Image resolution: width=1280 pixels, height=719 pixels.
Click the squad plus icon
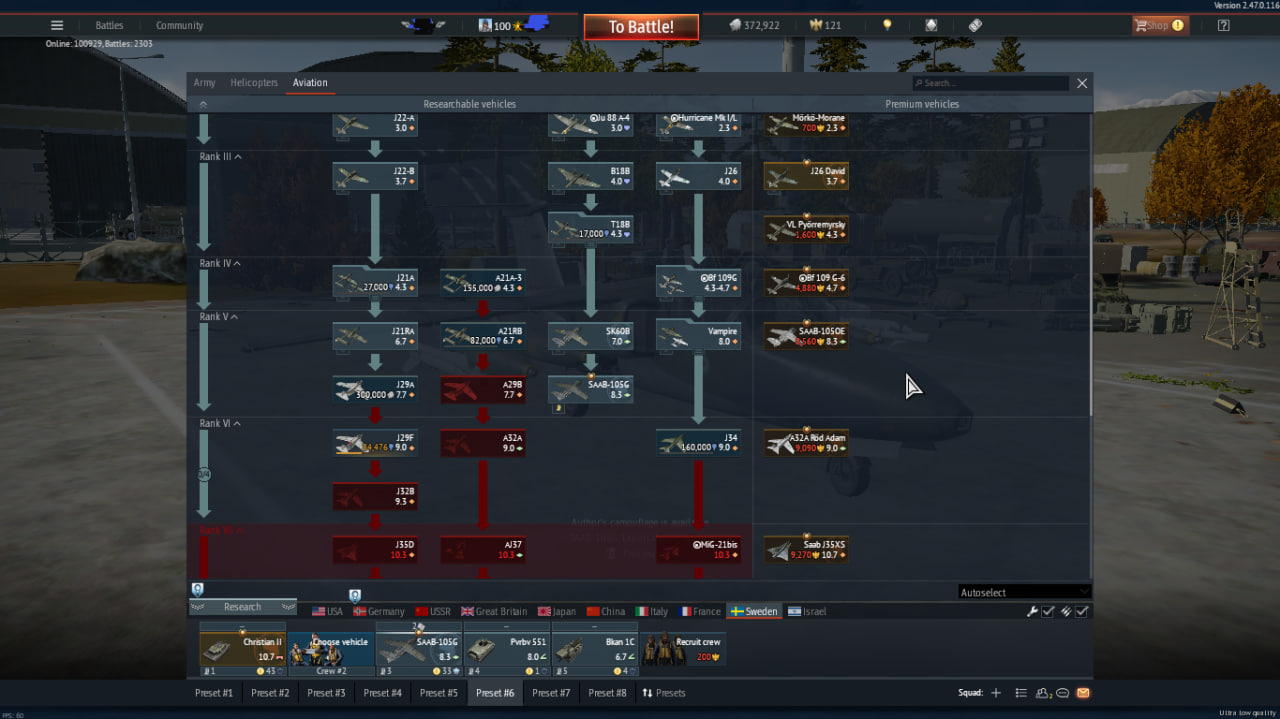(x=995, y=693)
